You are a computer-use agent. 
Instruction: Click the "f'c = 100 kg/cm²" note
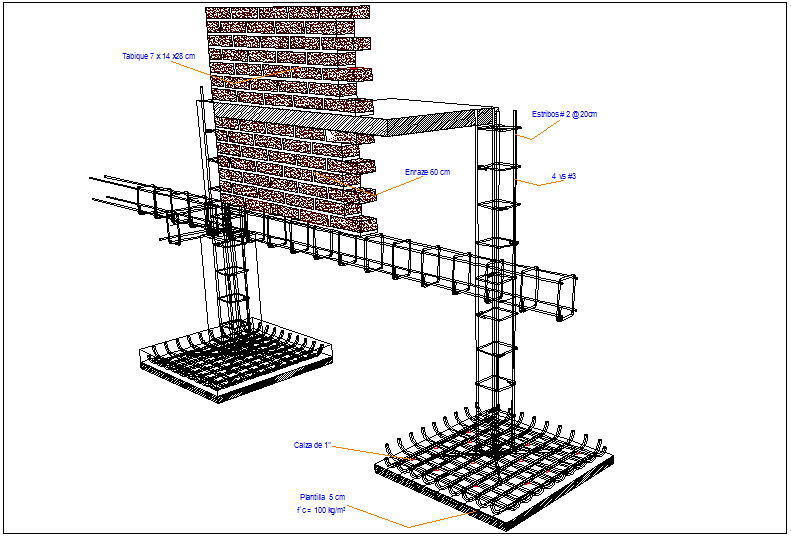point(321,510)
